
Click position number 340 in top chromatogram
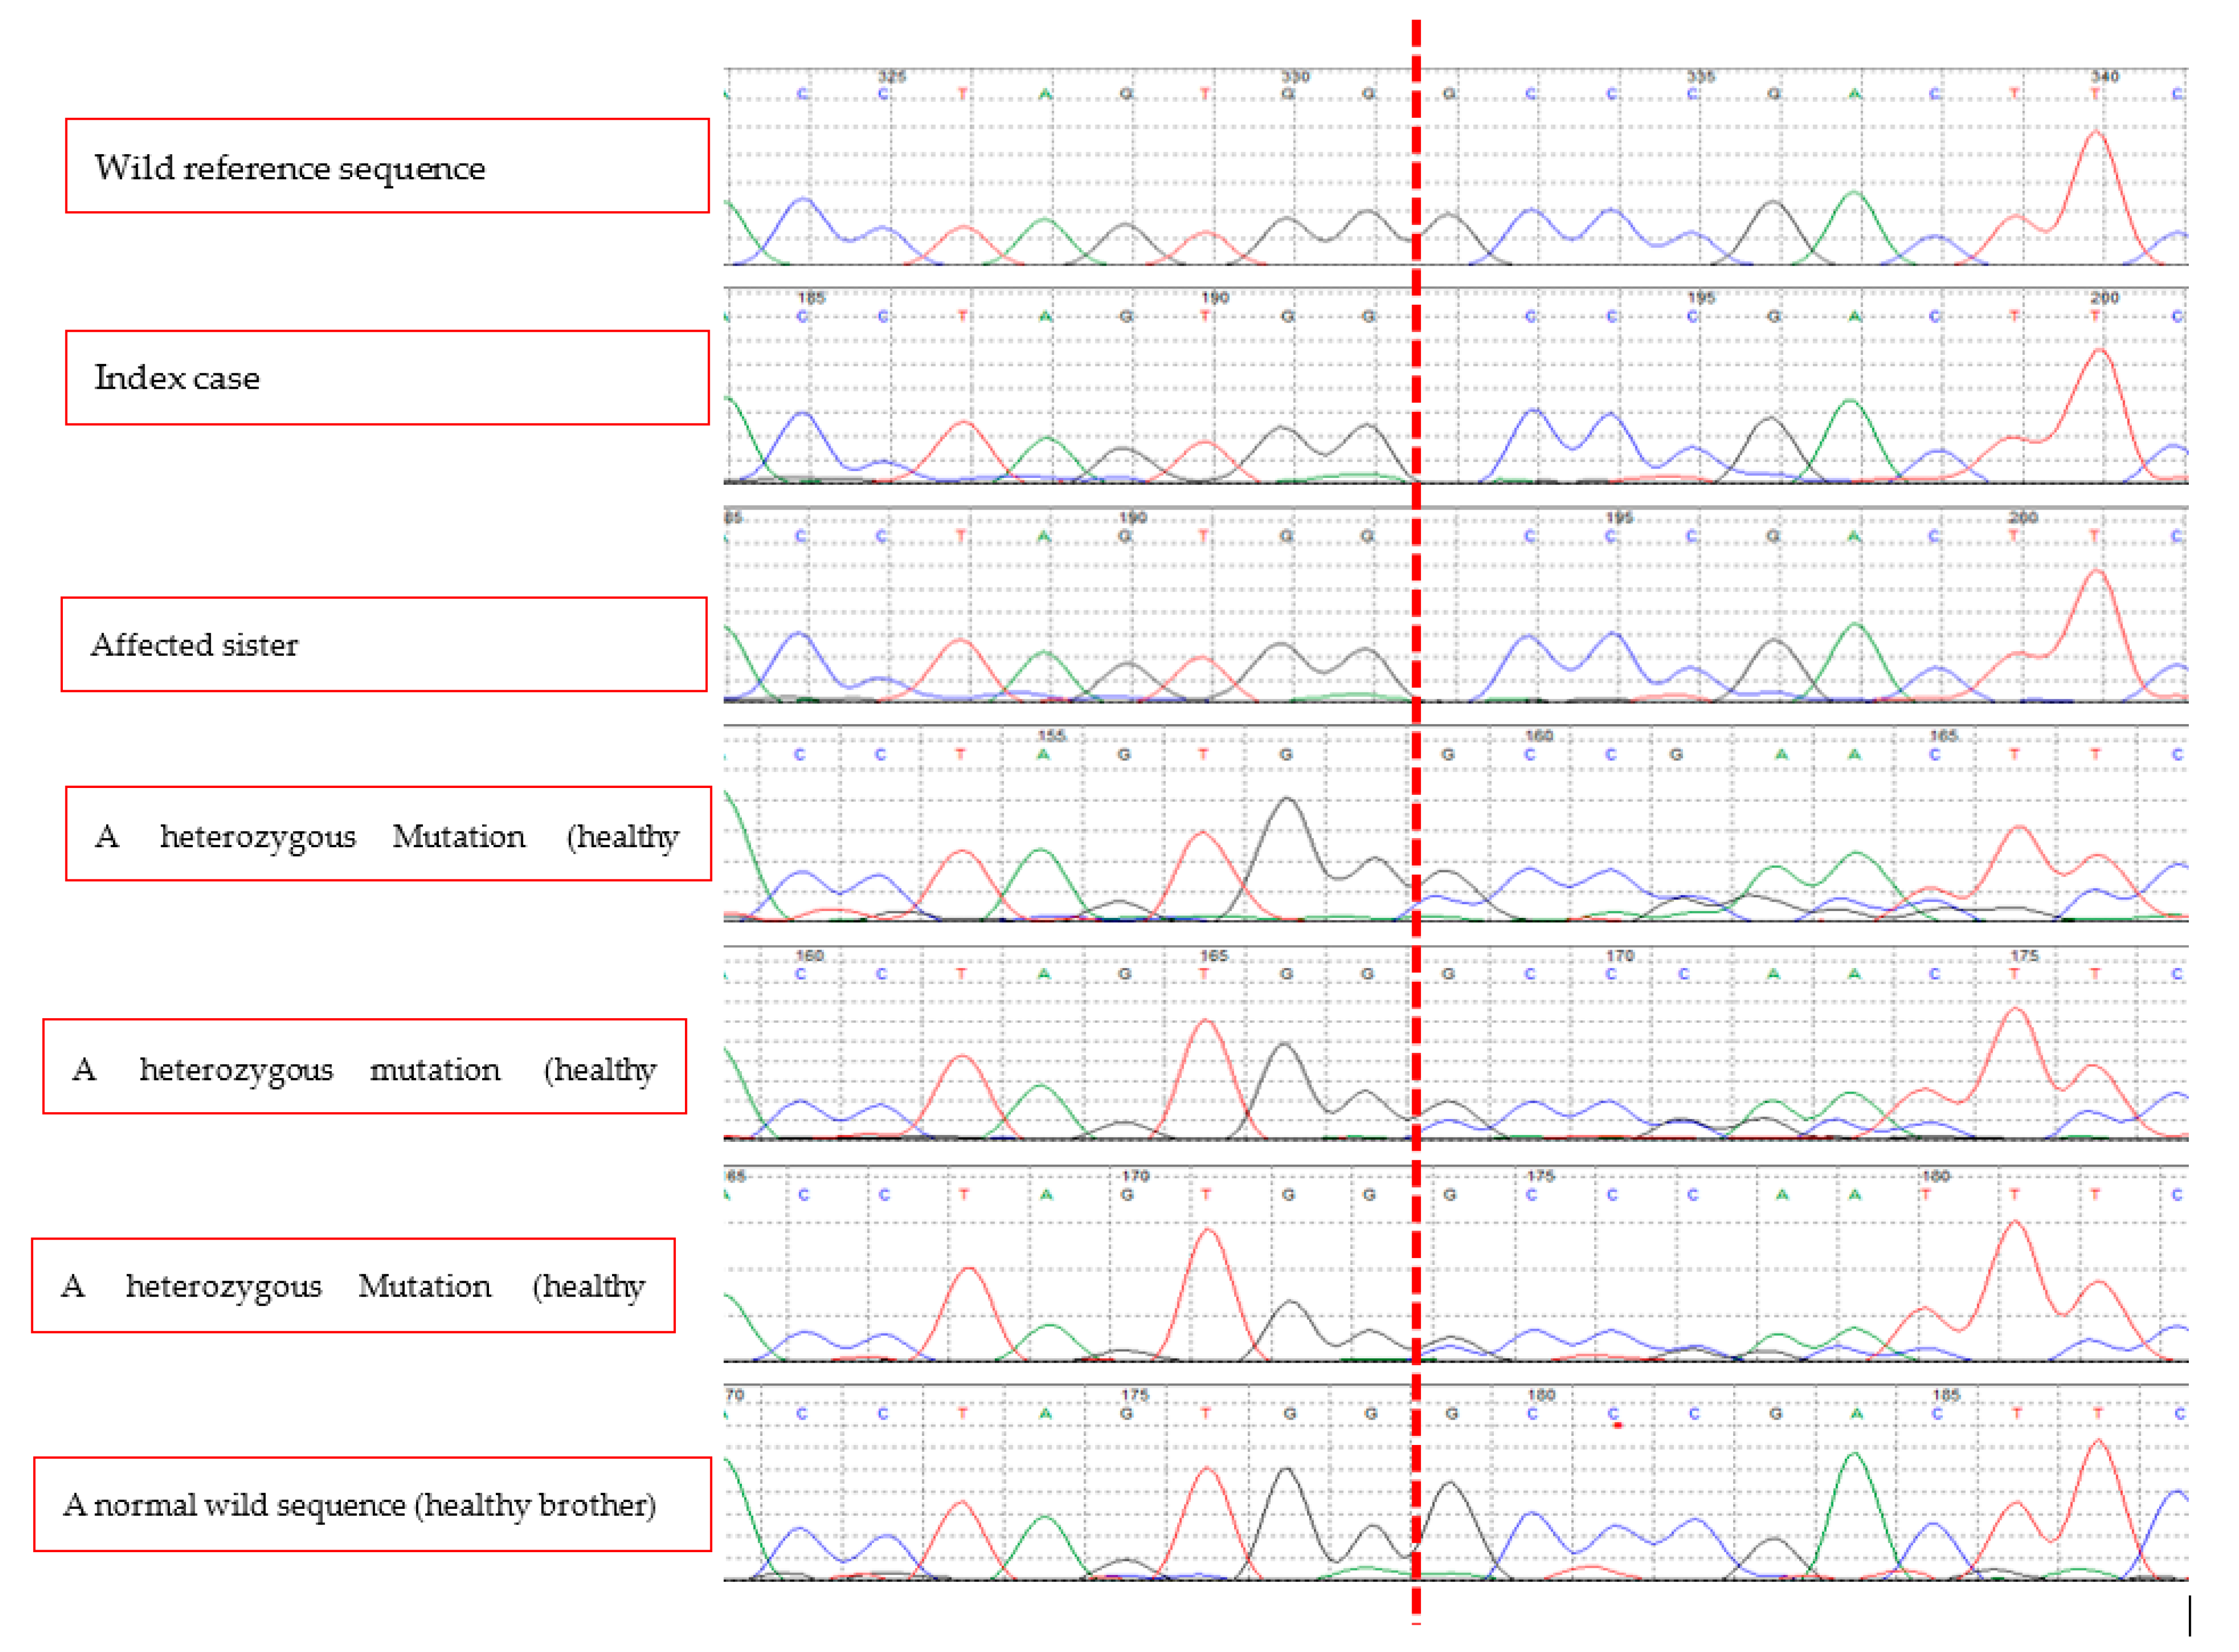[2105, 76]
